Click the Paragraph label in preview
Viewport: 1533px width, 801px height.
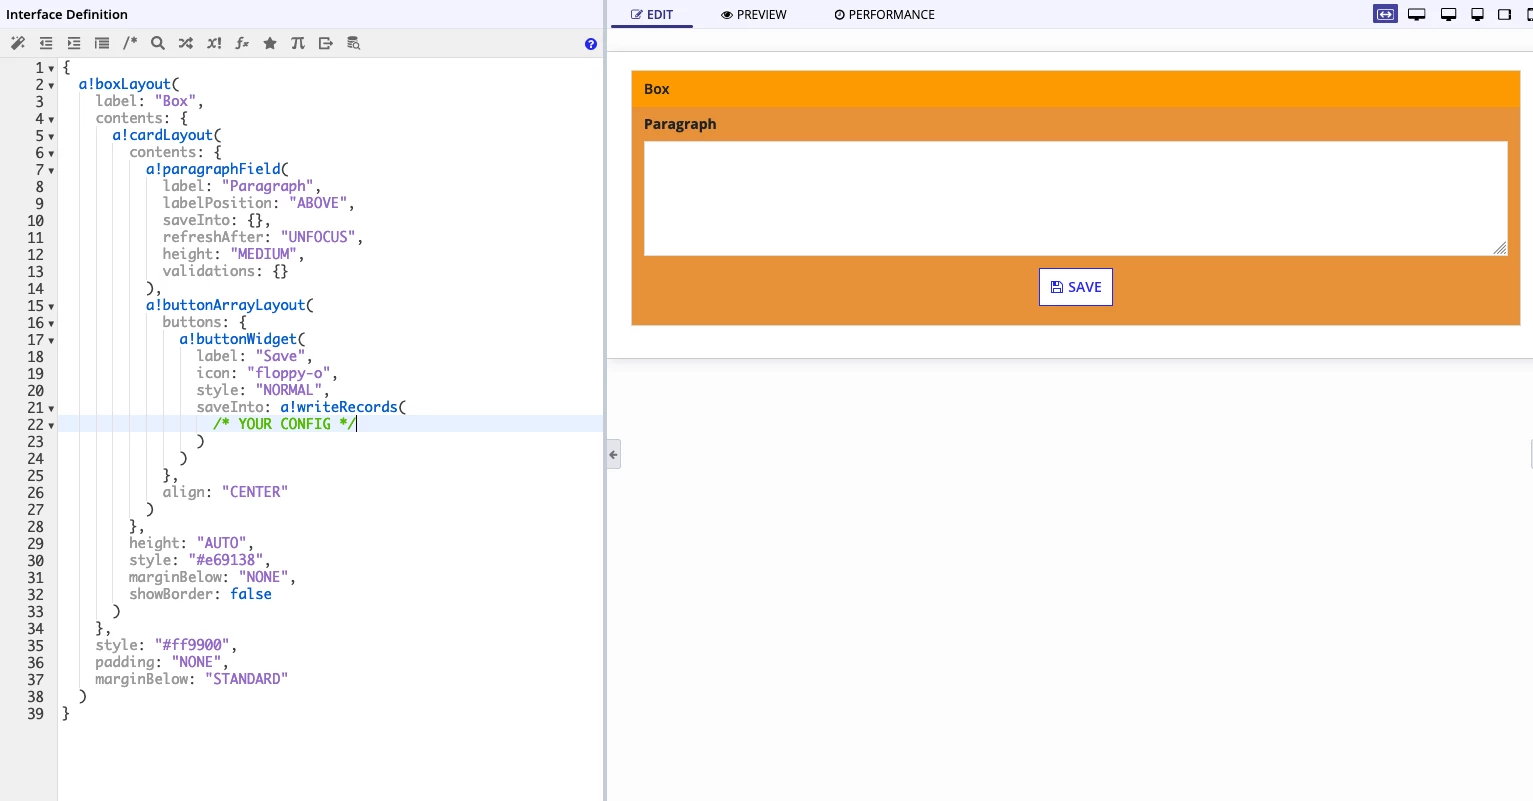[x=680, y=124]
